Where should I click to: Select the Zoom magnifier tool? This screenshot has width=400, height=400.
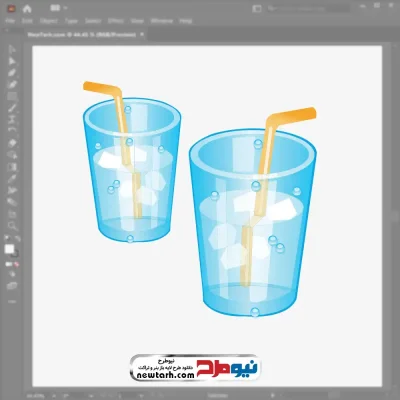pos(12,226)
